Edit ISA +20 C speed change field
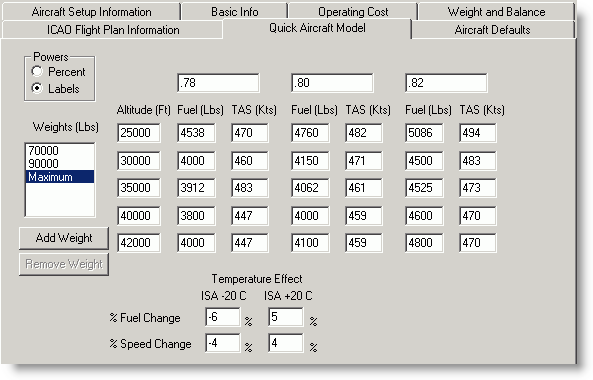The image size is (593, 380). pos(286,343)
